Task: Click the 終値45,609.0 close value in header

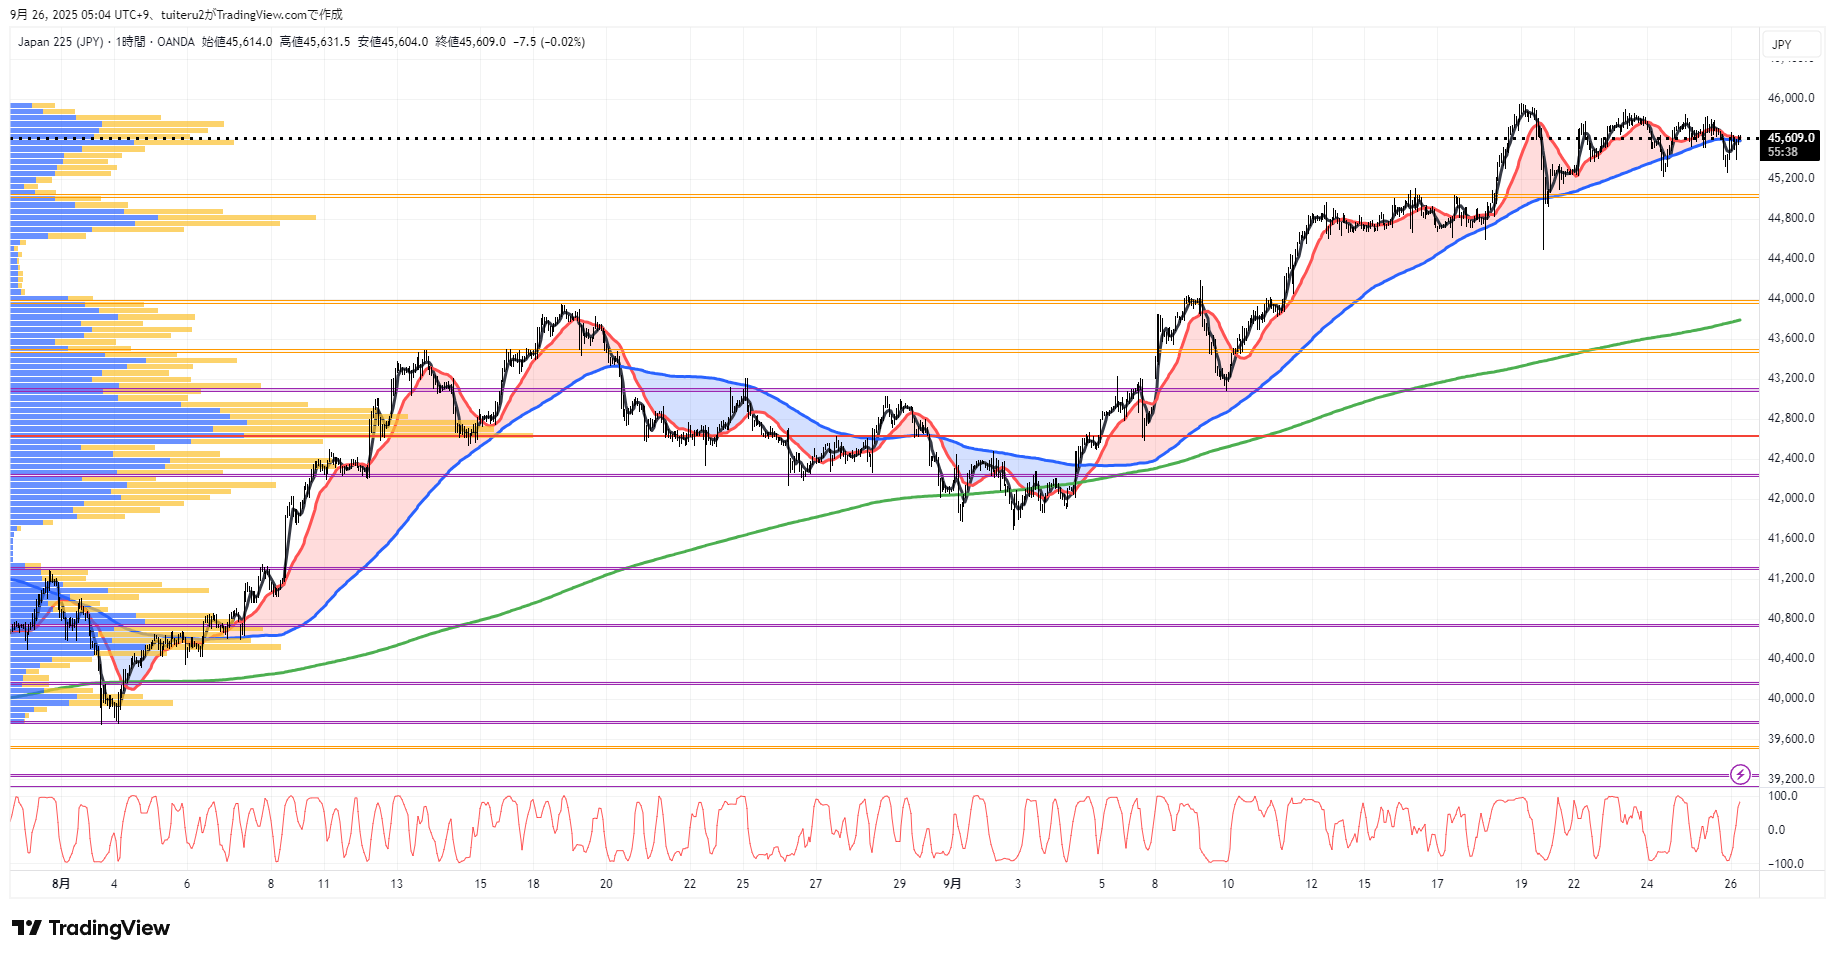Action: (470, 42)
